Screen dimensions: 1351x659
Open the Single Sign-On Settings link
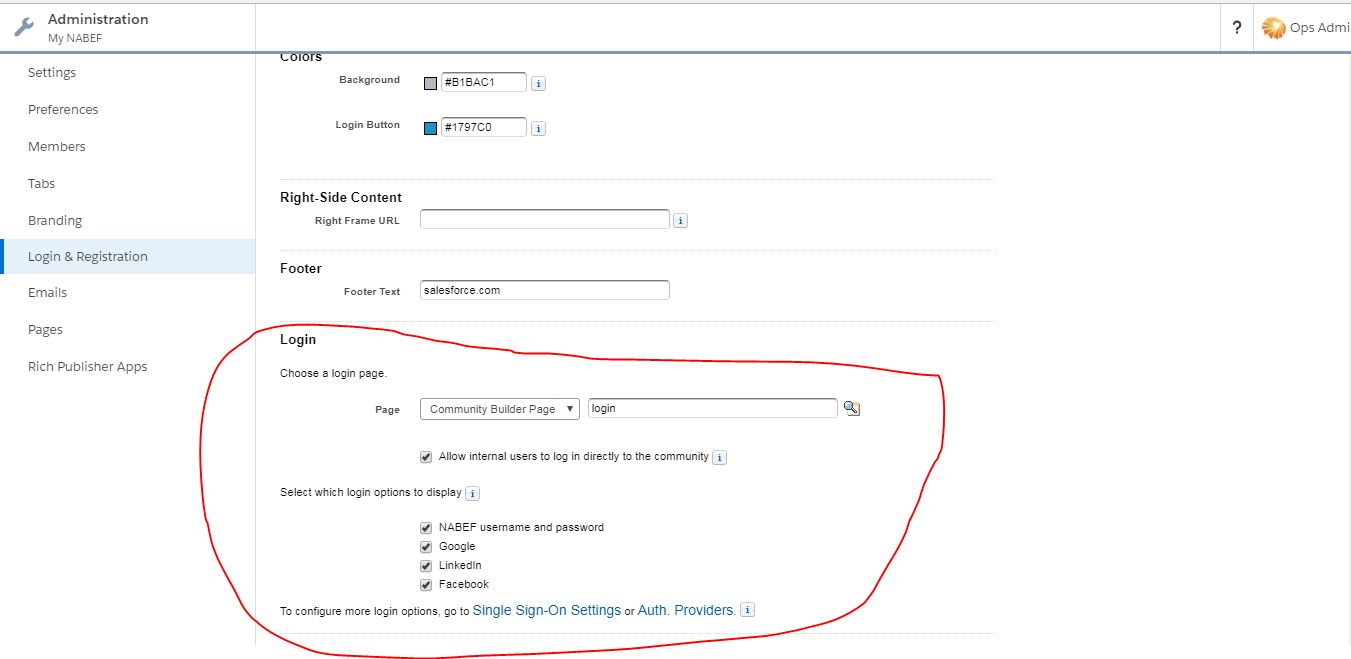pyautogui.click(x=546, y=610)
